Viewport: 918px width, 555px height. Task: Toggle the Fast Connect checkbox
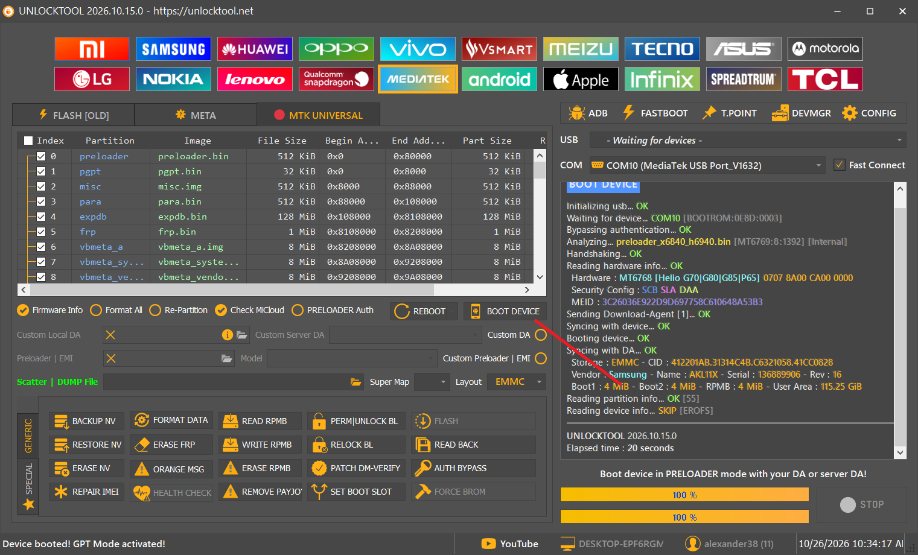point(839,165)
